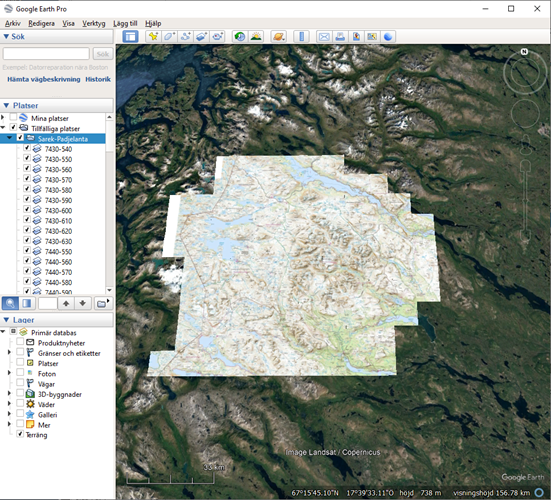Toggle the Sarek-Padjelanta folder checkbox
This screenshot has height=500, width=551.
[x=20, y=138]
